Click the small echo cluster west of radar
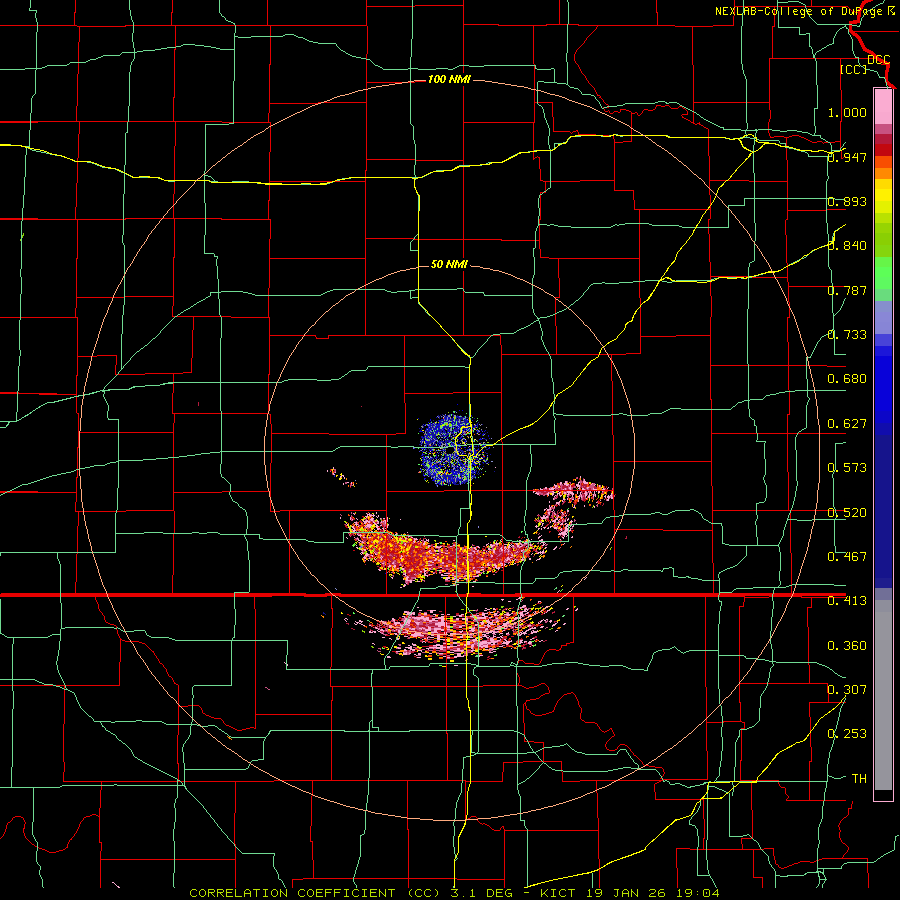This screenshot has width=900, height=900. click(x=343, y=477)
